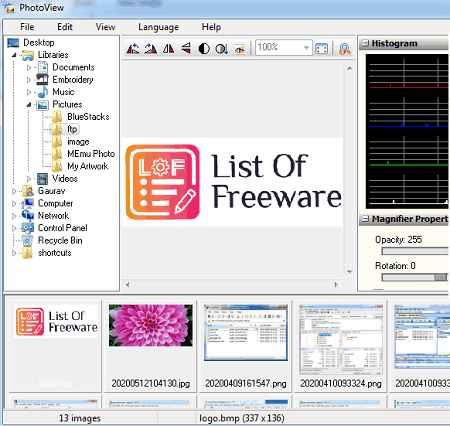Open the BlueStacks folder
Screen dimensions: 450x426
coord(88,117)
